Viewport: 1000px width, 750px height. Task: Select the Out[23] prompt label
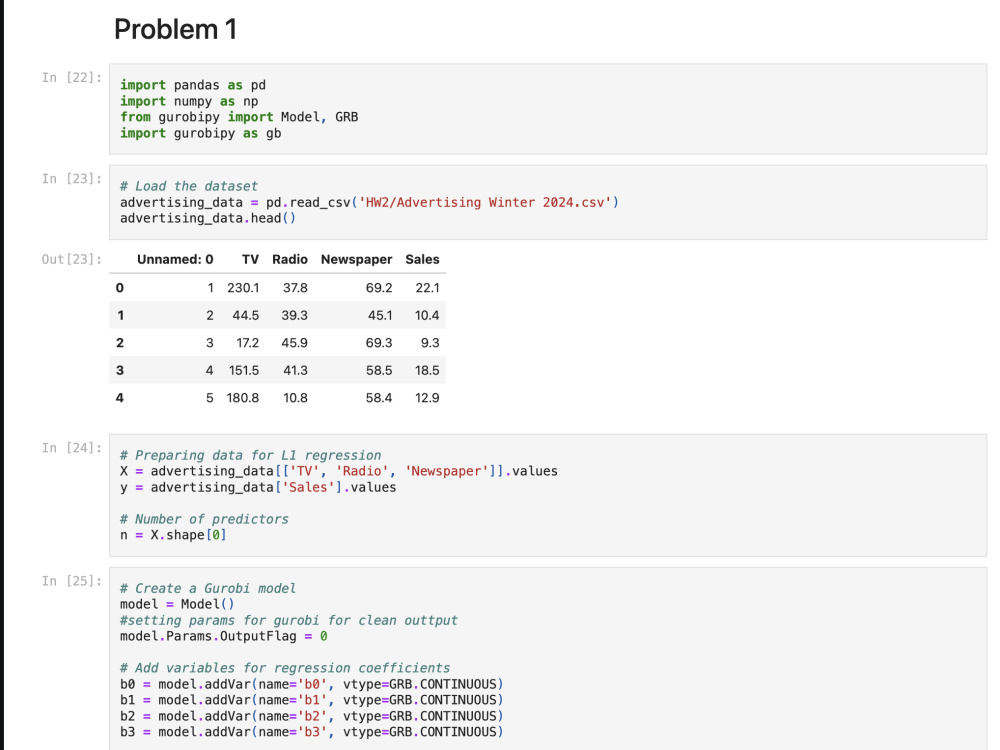(x=71, y=259)
